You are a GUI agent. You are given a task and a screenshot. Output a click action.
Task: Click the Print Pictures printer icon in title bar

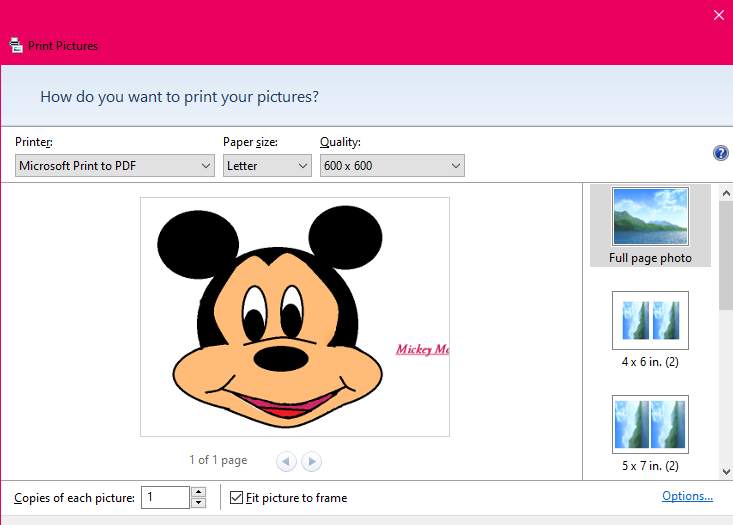[16, 45]
